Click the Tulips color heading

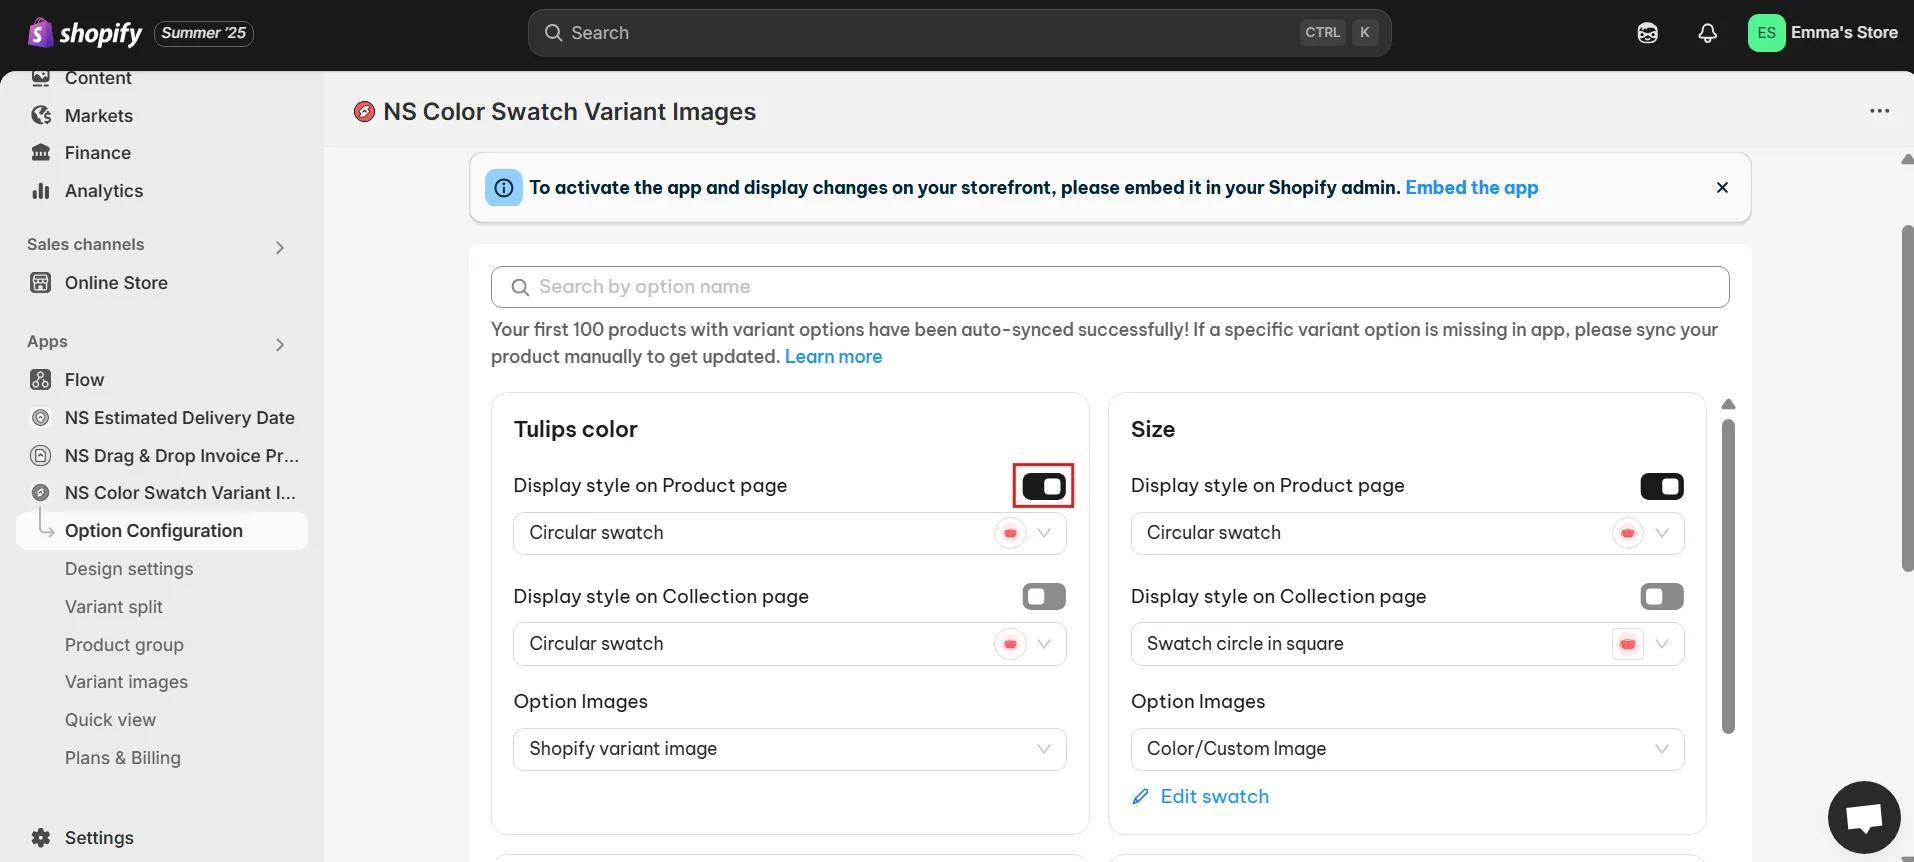pos(576,430)
